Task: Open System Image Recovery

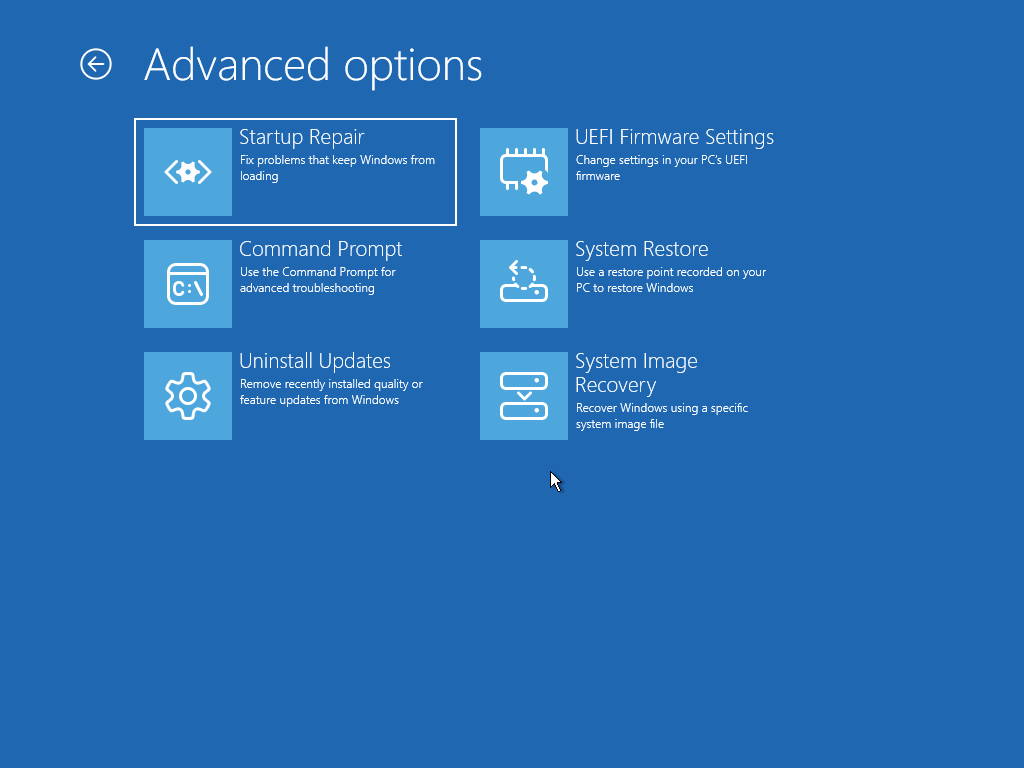Action: coord(630,395)
